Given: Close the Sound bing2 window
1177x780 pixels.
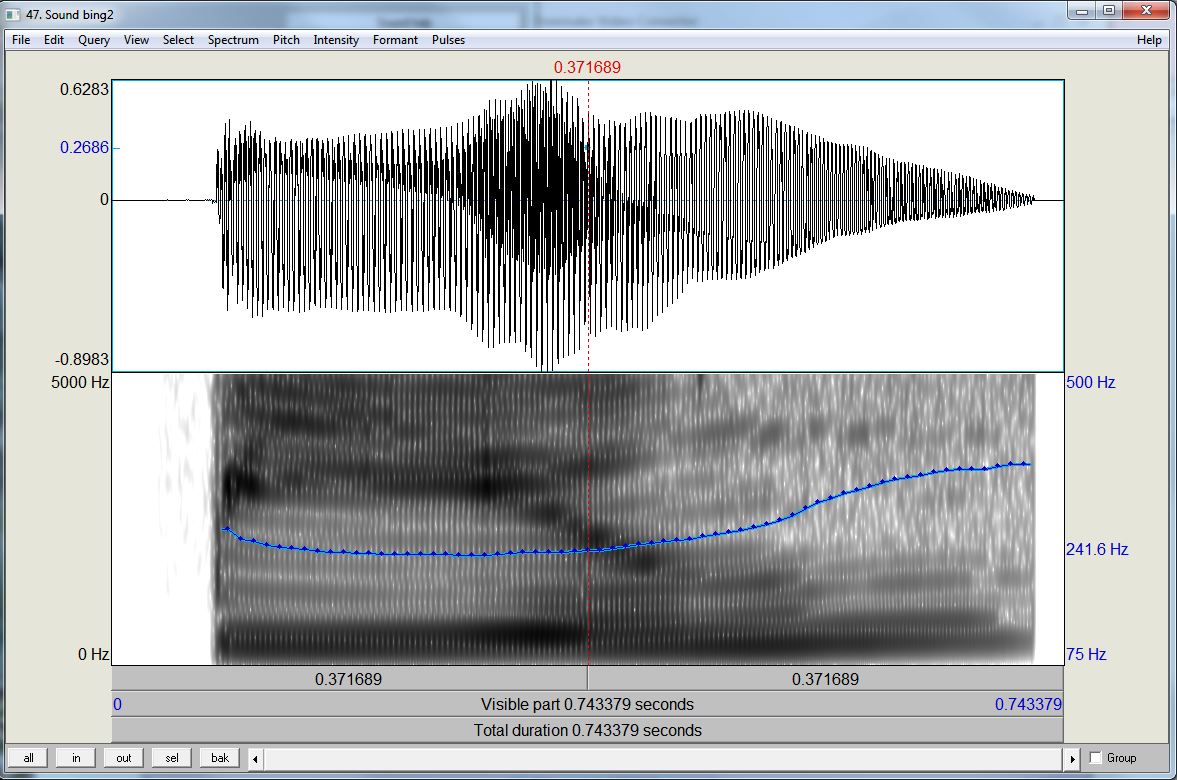Looking at the screenshot, I should point(1146,11).
